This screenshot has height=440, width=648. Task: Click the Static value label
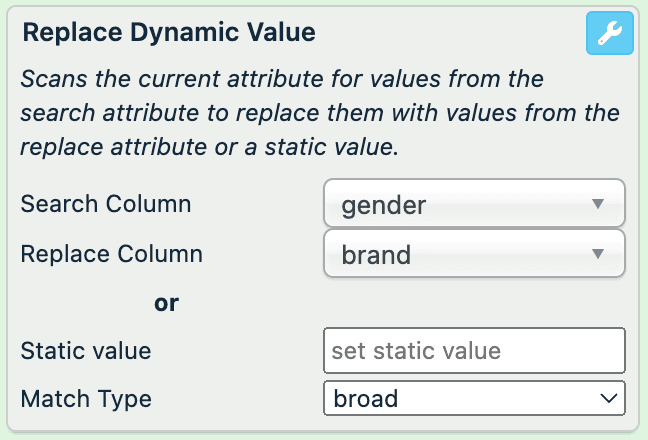coord(86,351)
